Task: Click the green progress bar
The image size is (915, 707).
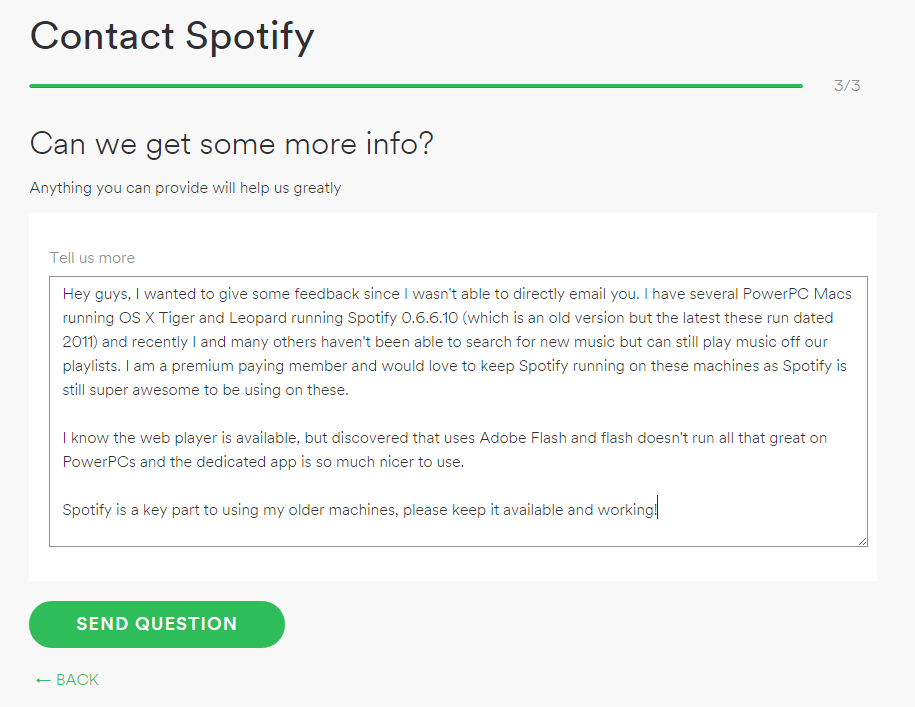Action: [x=415, y=86]
